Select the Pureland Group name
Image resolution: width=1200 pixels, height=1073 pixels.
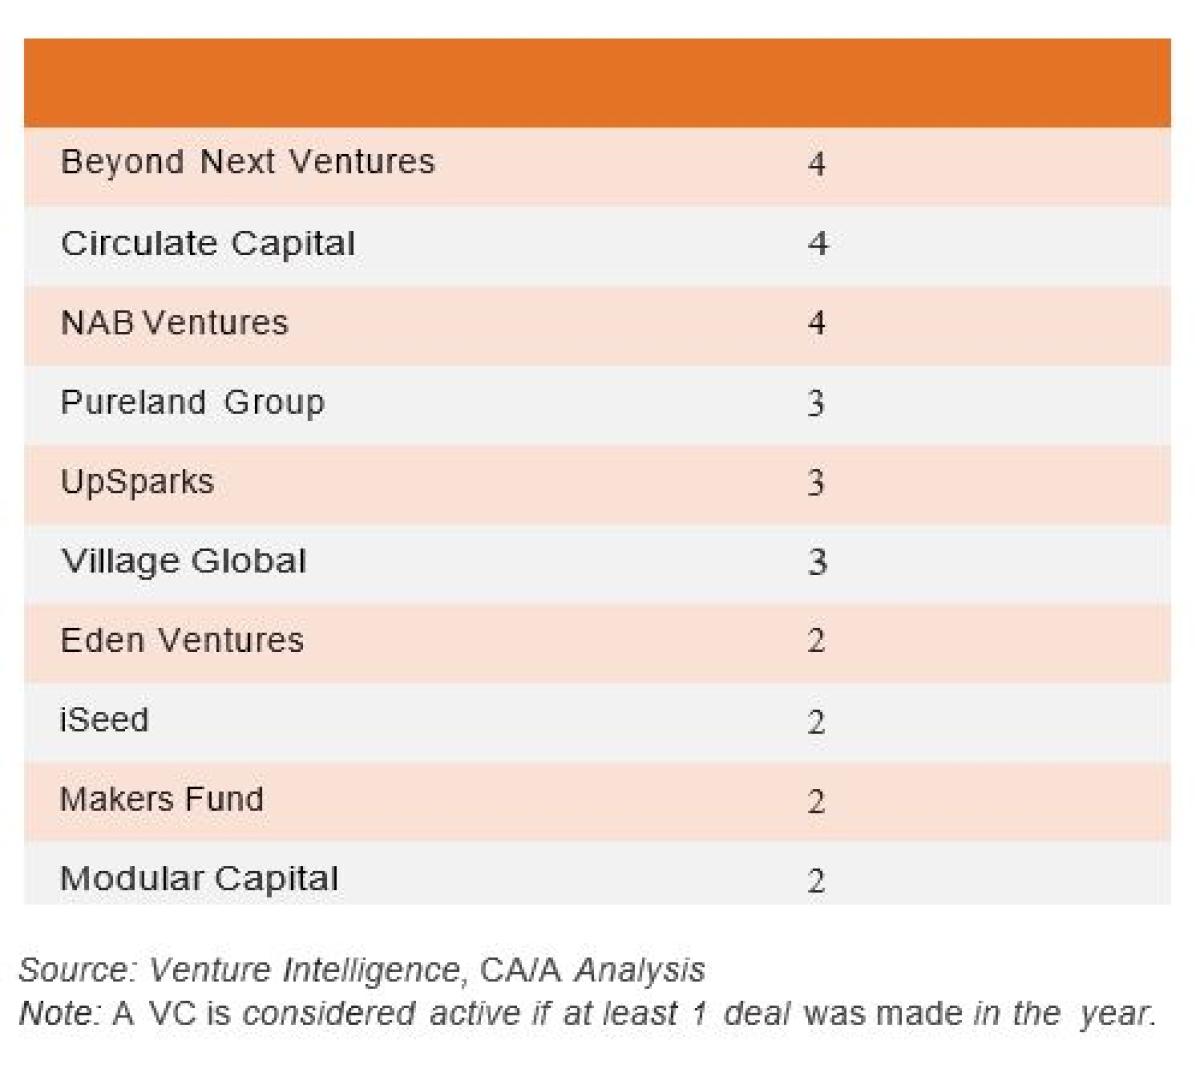coord(192,402)
